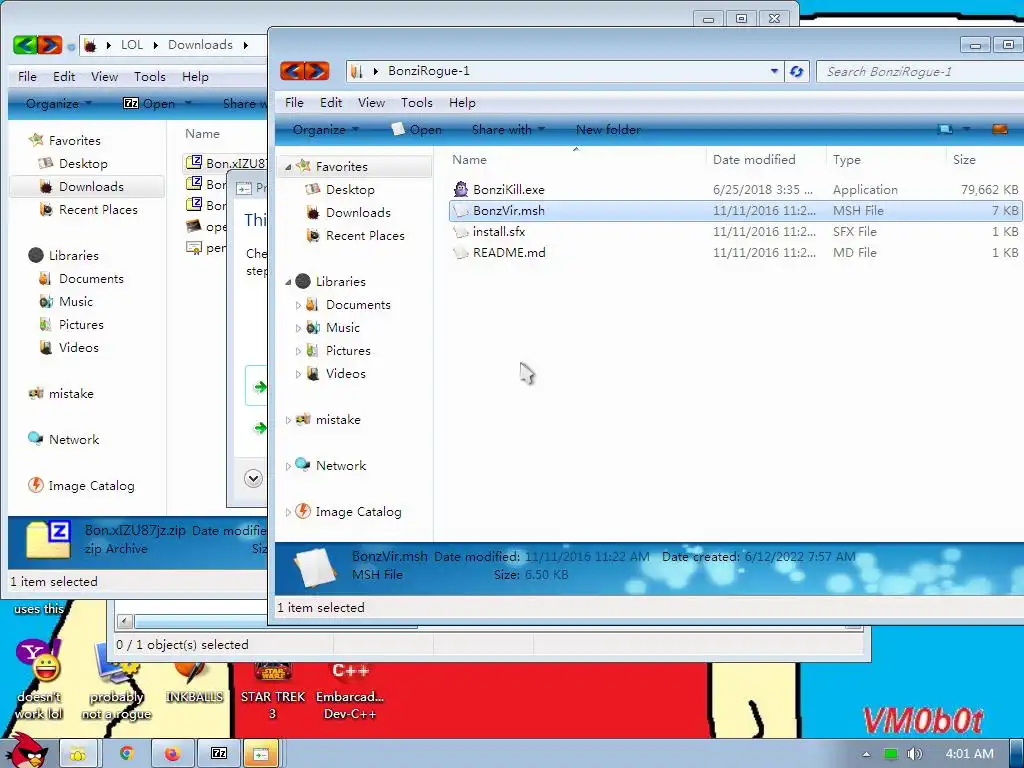
Task: Click the refresh icon beside the address bar
Action: point(796,71)
